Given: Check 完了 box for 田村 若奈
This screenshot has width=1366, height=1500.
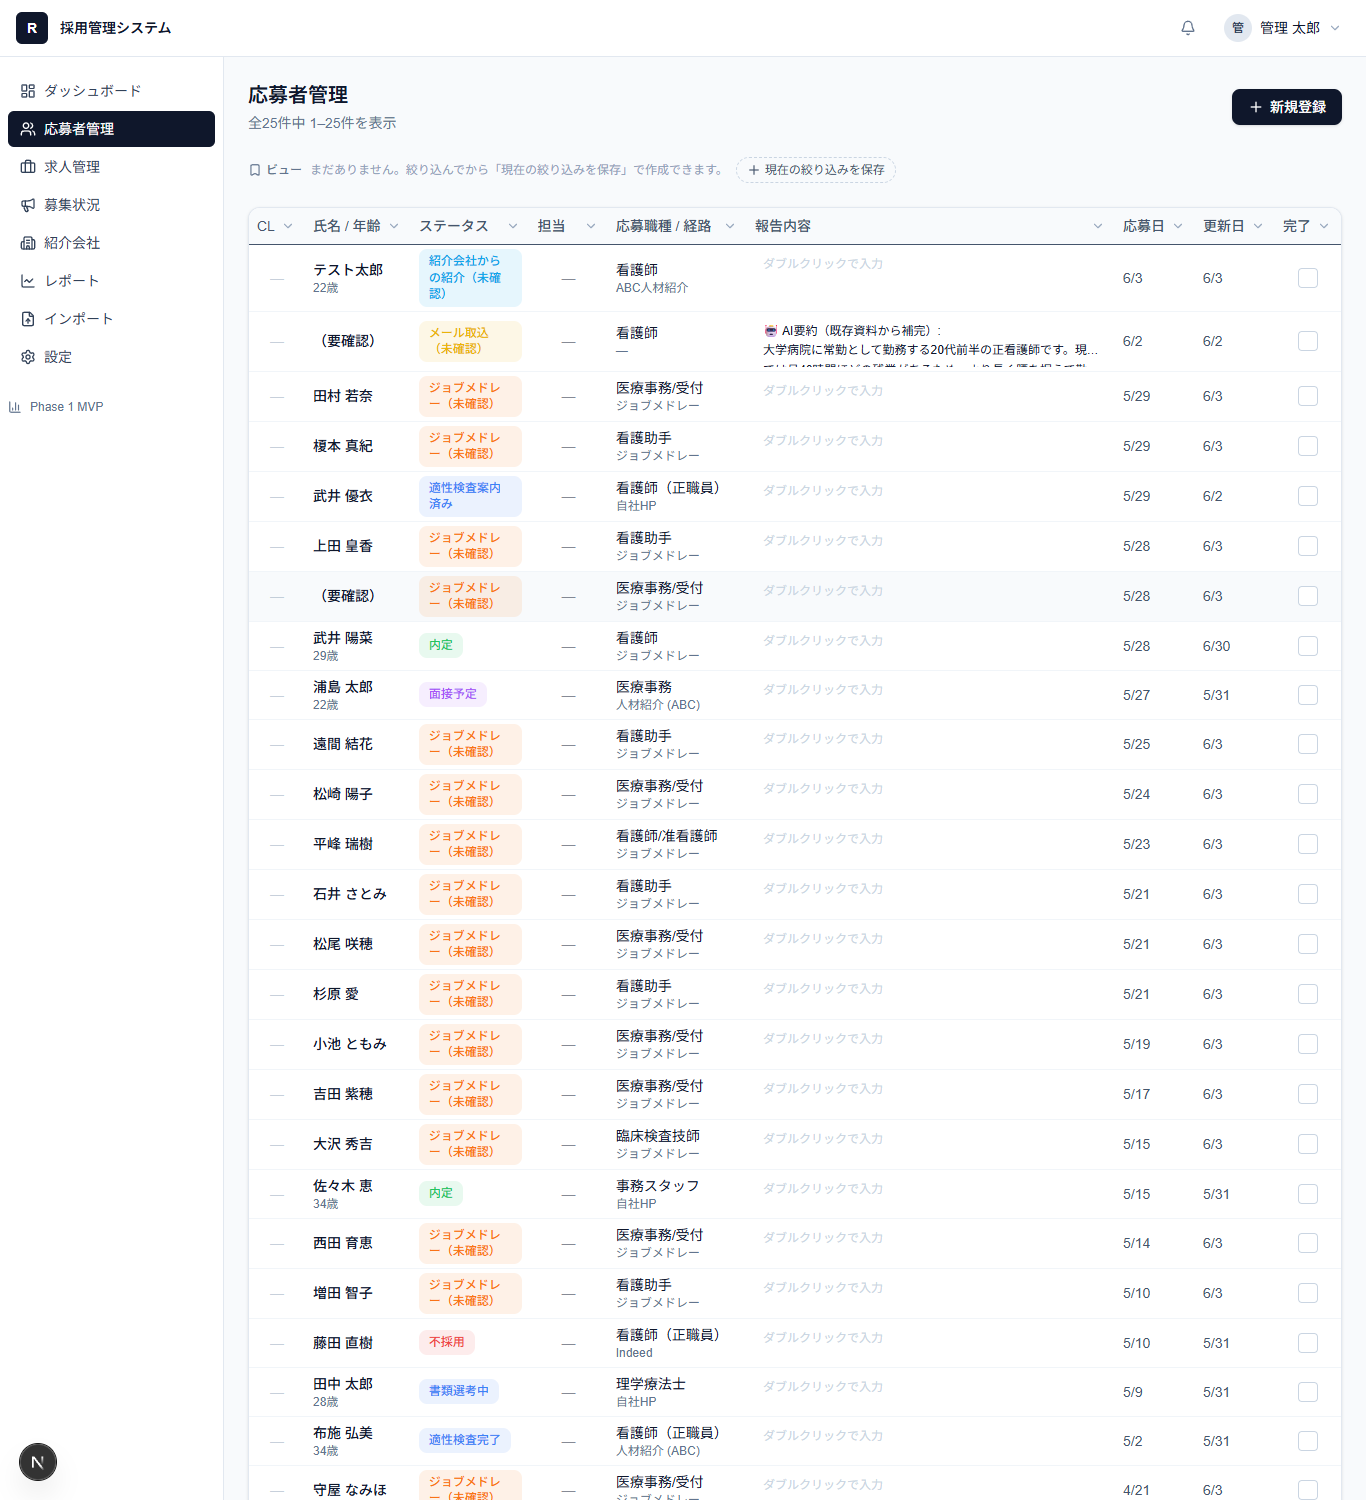Looking at the screenshot, I should (x=1308, y=396).
